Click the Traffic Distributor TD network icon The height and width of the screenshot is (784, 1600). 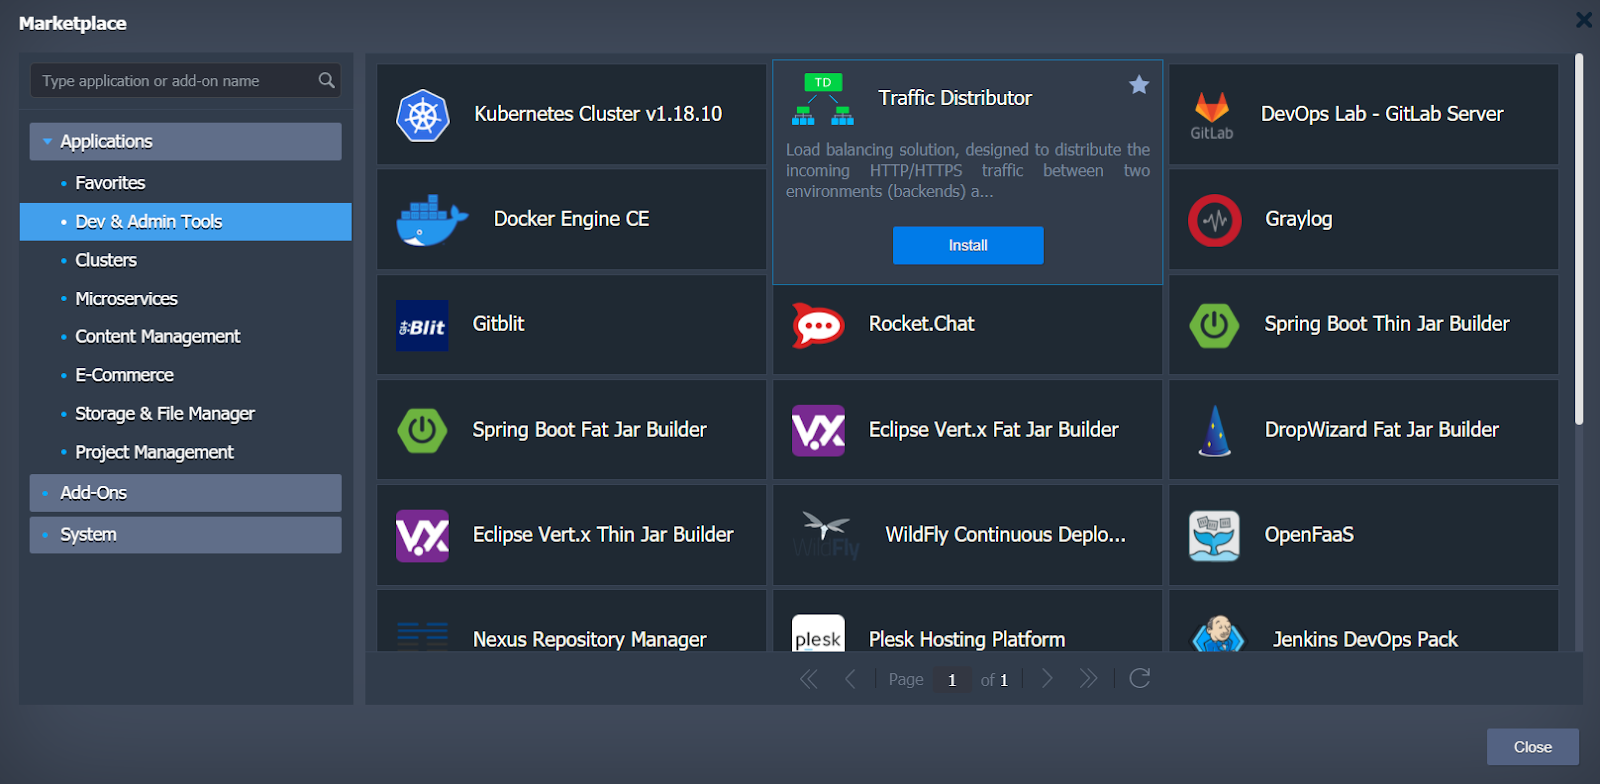click(822, 99)
